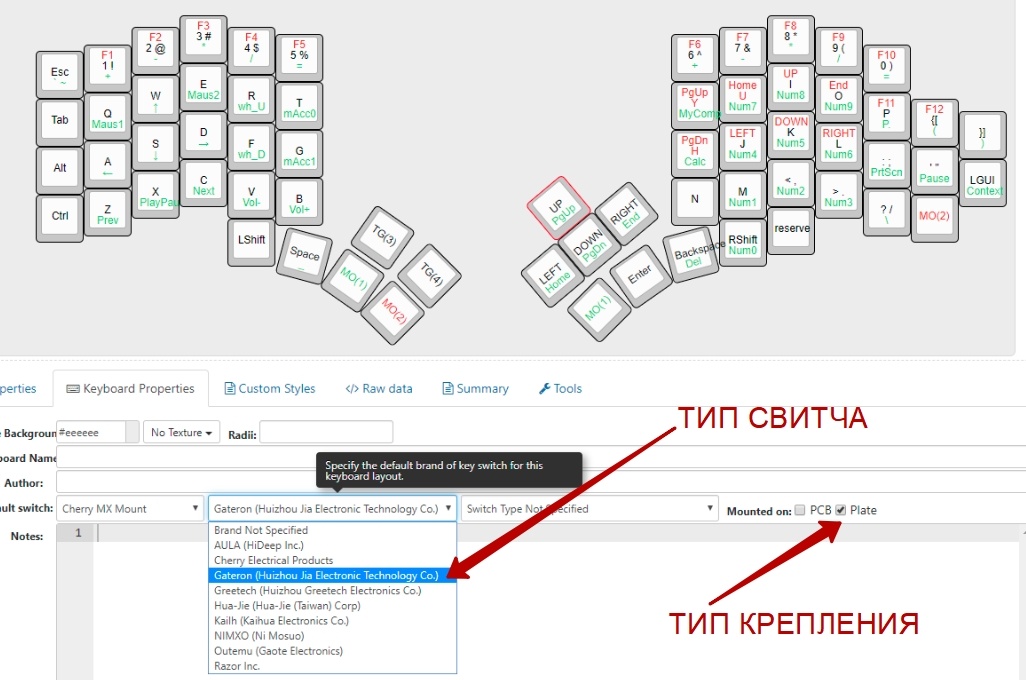Select the Q Maus1 key
Image resolution: width=1026 pixels, height=680 pixels.
point(107,117)
